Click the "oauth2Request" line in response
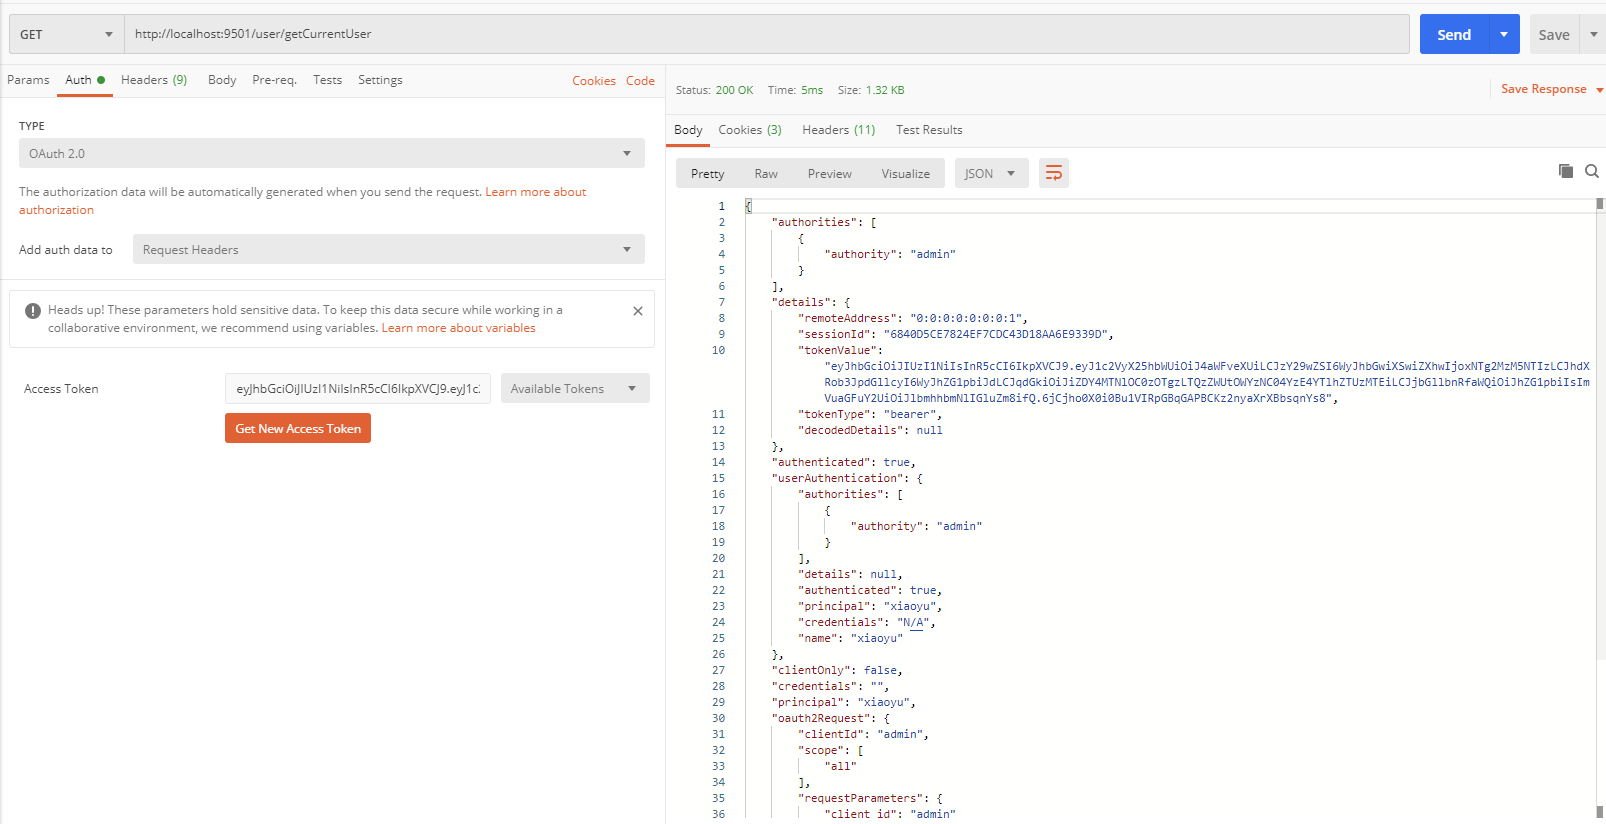Screen dimensions: 1606x824 (x=830, y=718)
